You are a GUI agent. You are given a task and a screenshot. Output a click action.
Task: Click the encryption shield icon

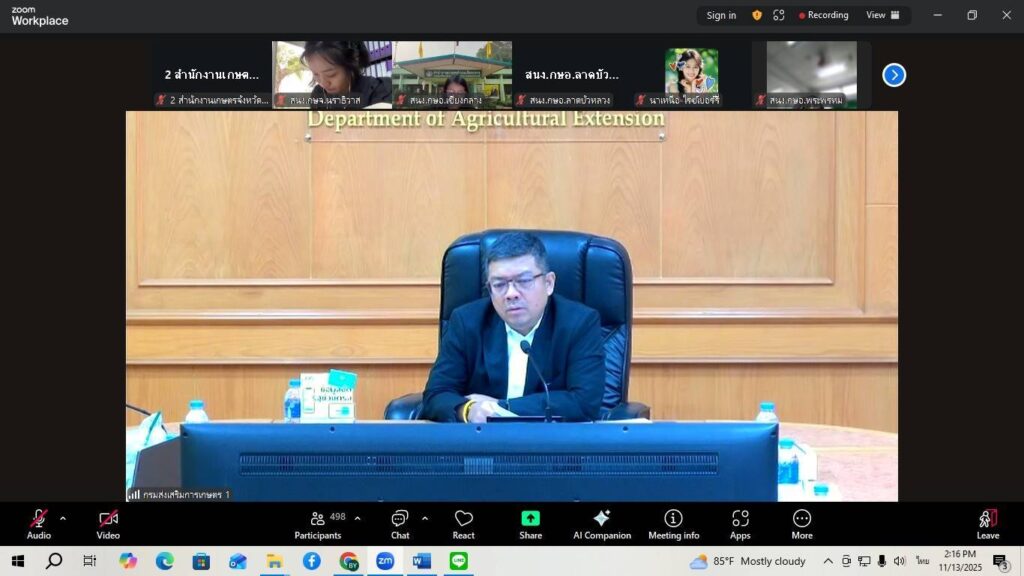(757, 15)
